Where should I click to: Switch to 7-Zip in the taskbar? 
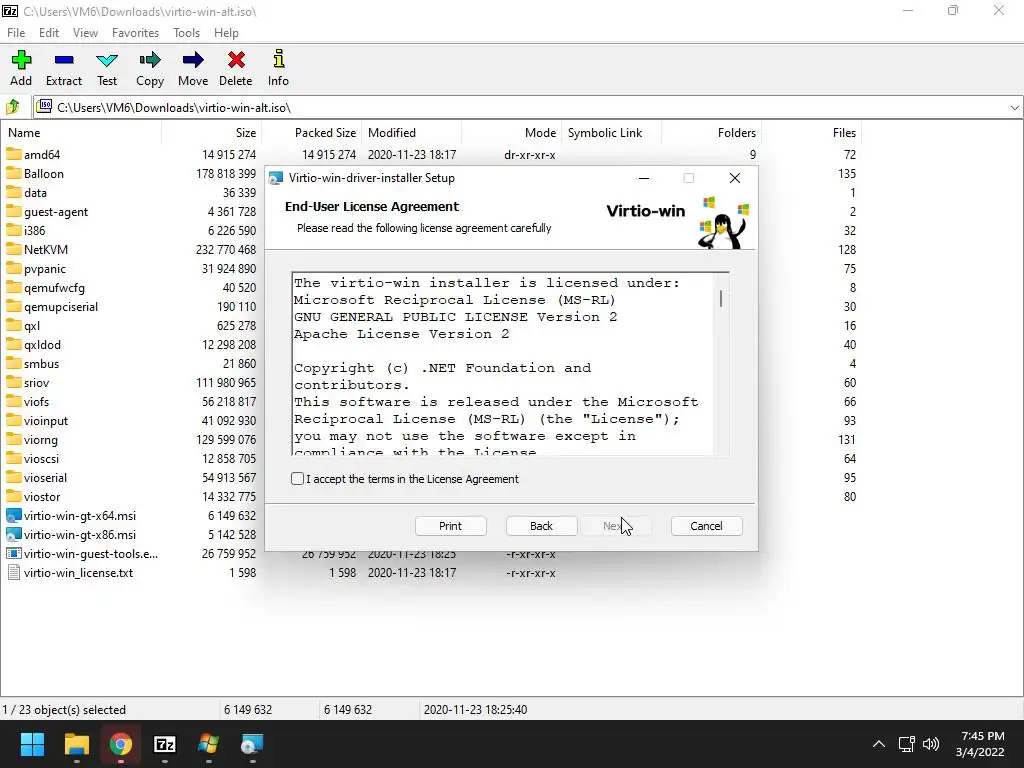[x=165, y=744]
